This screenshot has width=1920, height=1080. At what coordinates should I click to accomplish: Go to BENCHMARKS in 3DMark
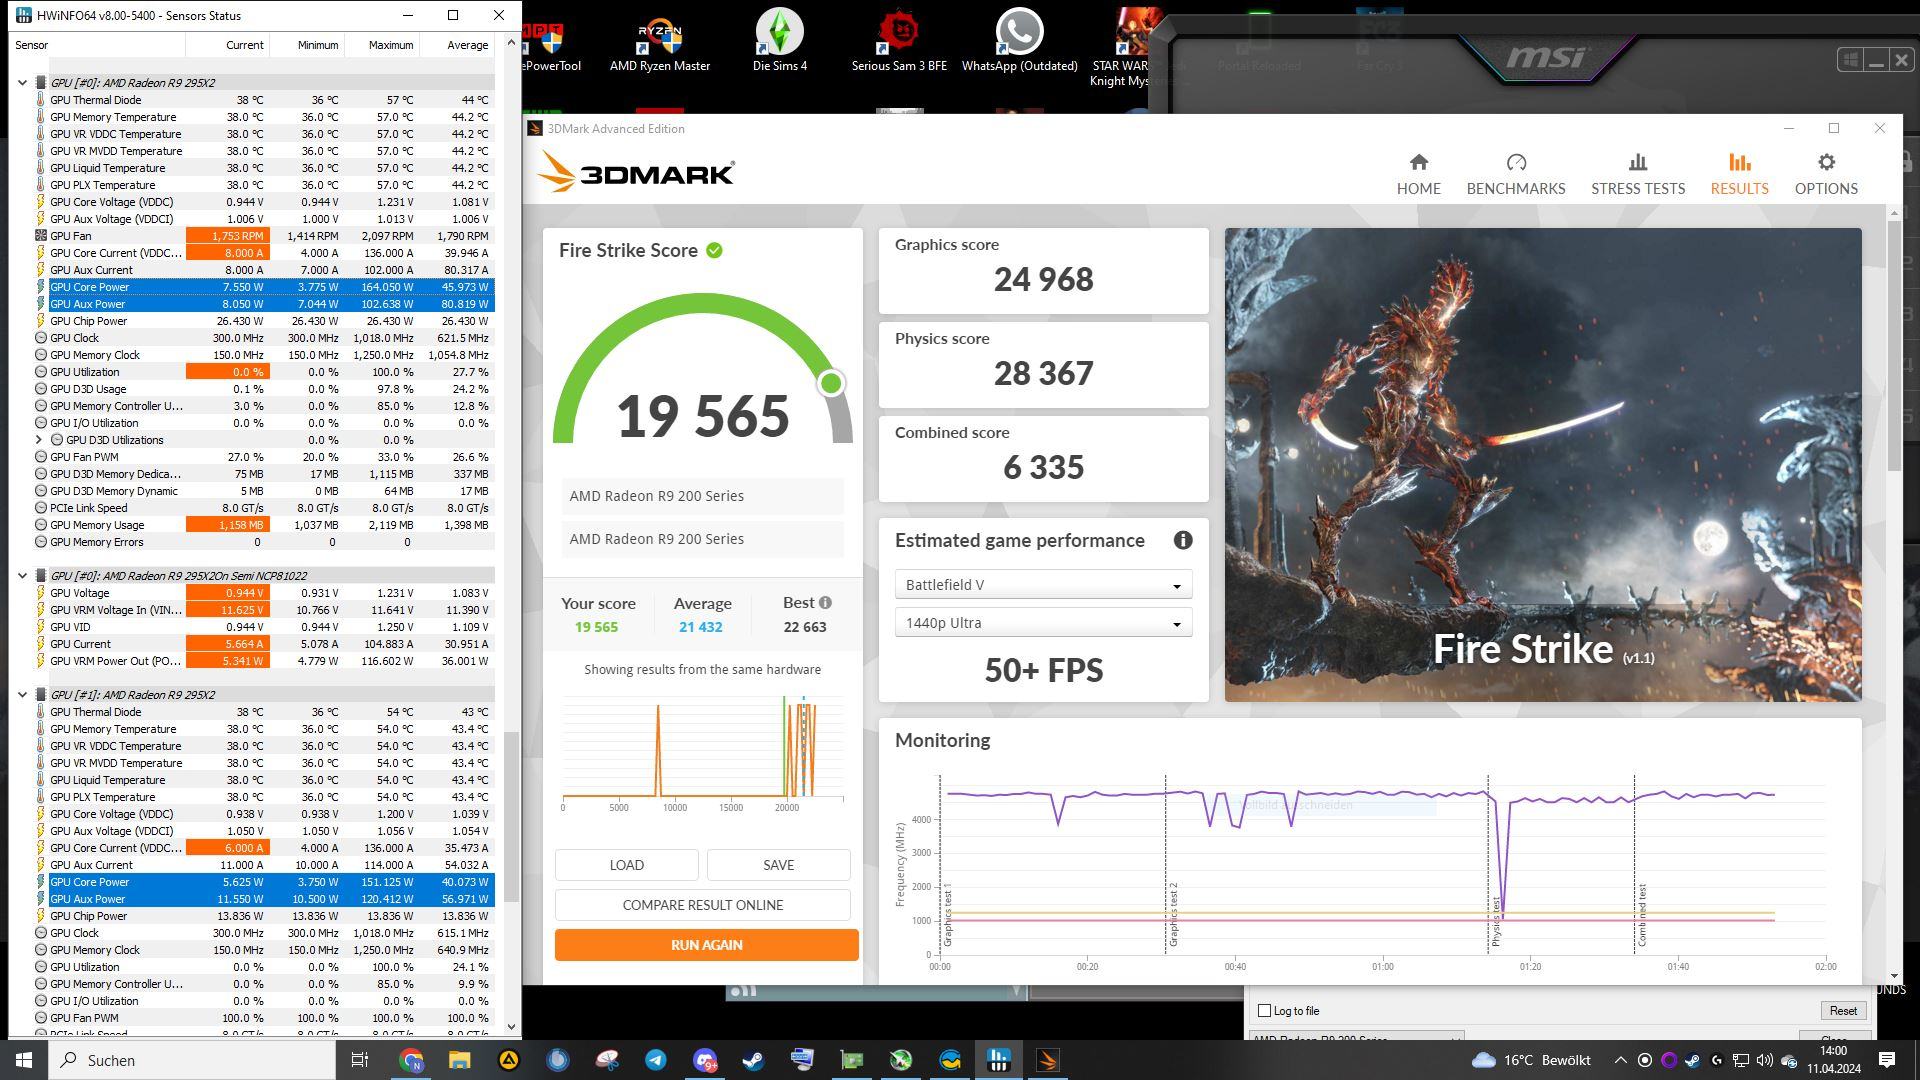tap(1515, 174)
